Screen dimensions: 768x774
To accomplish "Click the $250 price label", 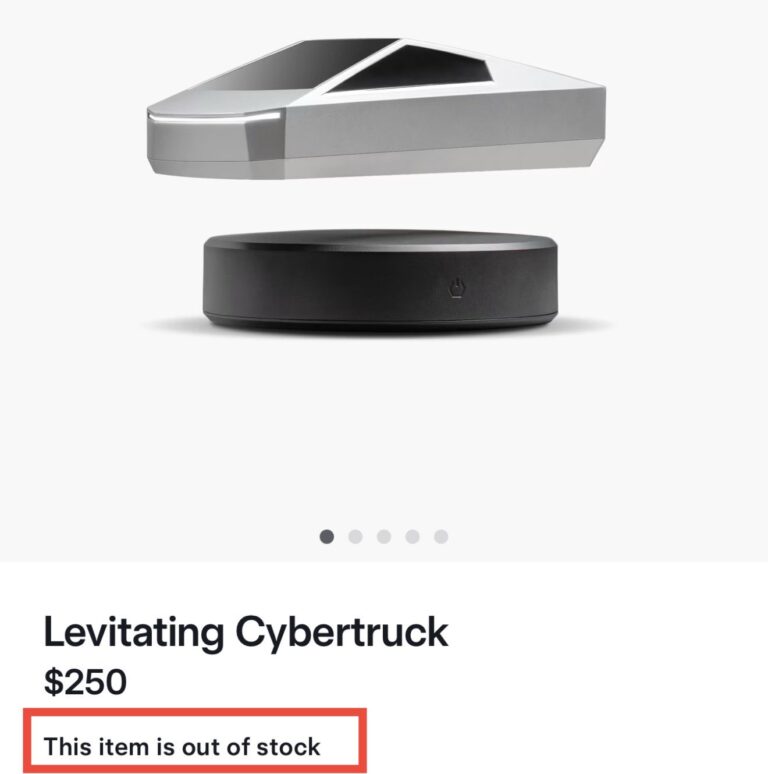I will 85,682.
